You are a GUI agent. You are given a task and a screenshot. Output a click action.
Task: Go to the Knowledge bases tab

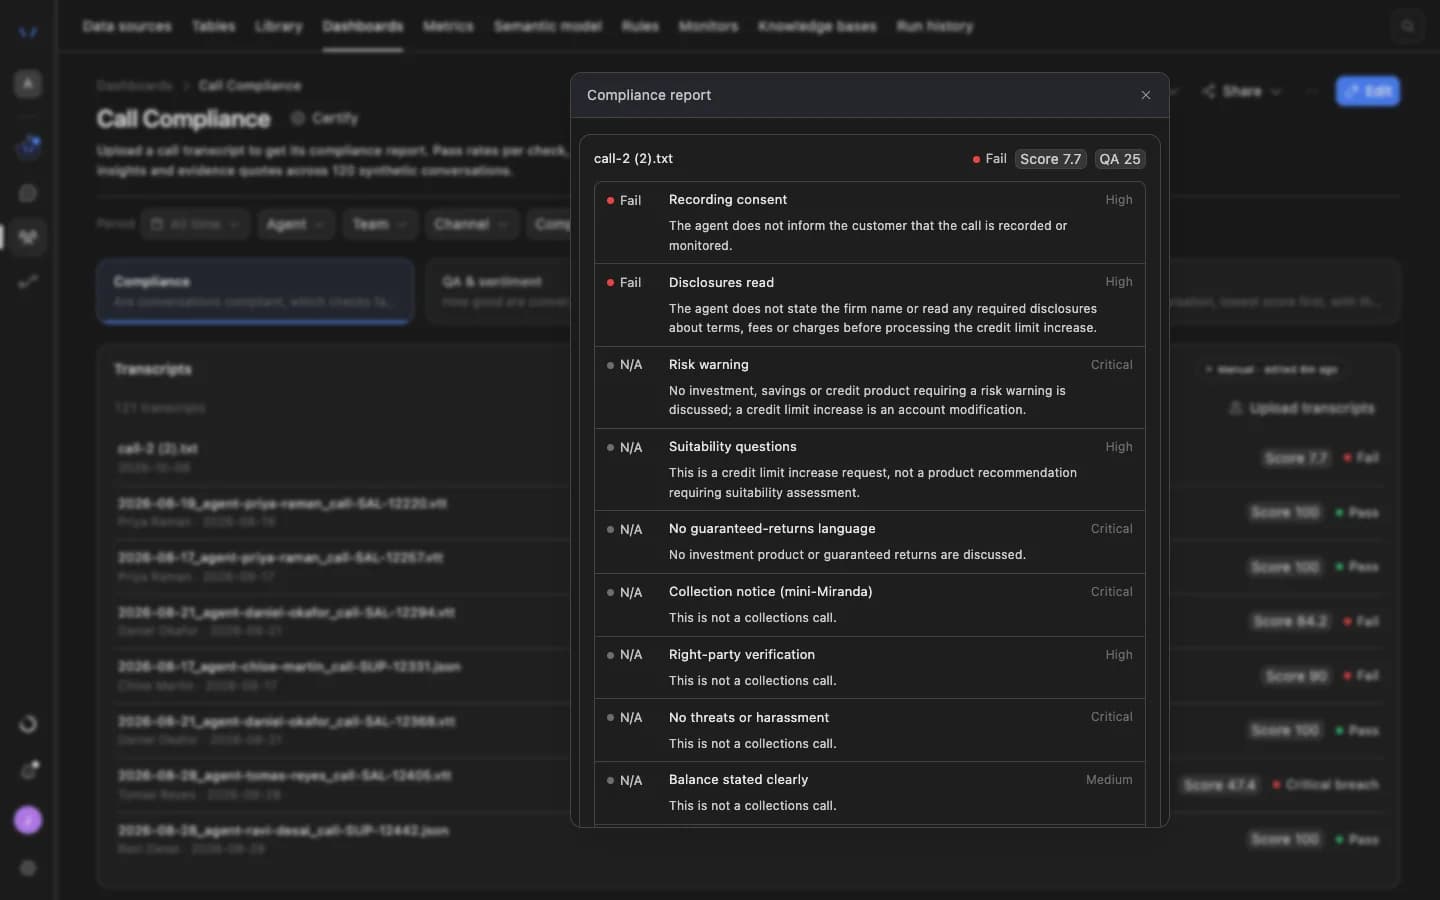tap(817, 26)
